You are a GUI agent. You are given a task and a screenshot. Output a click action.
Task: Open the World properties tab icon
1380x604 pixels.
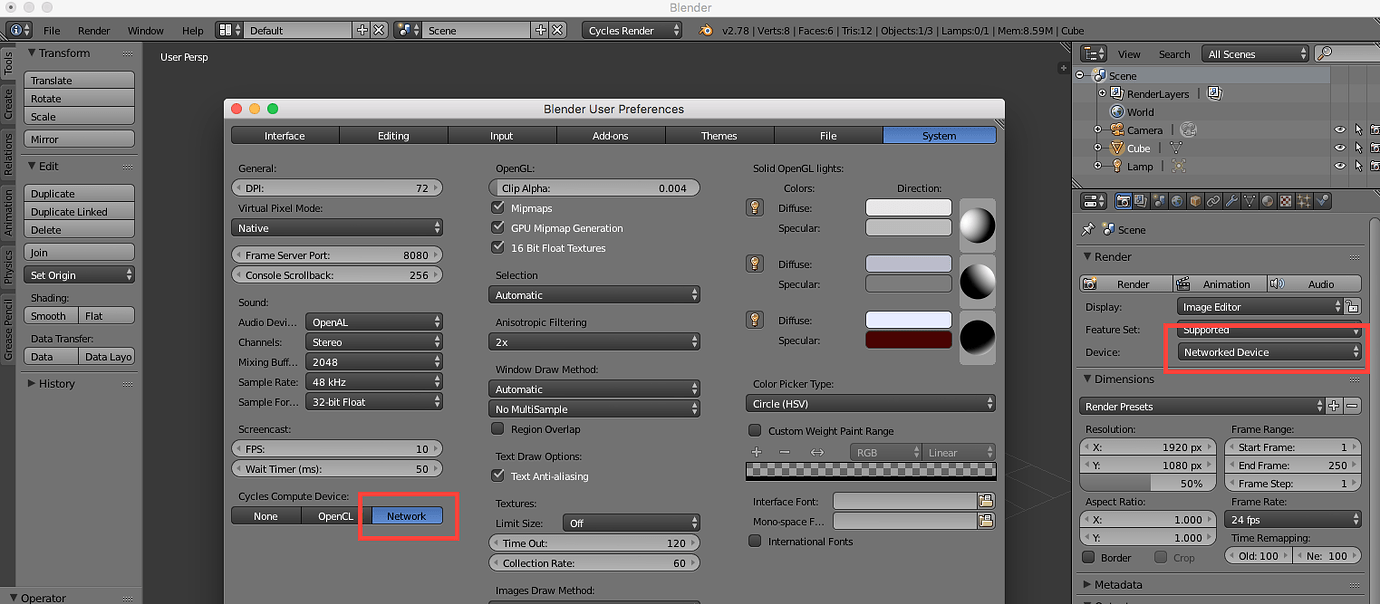point(1177,201)
